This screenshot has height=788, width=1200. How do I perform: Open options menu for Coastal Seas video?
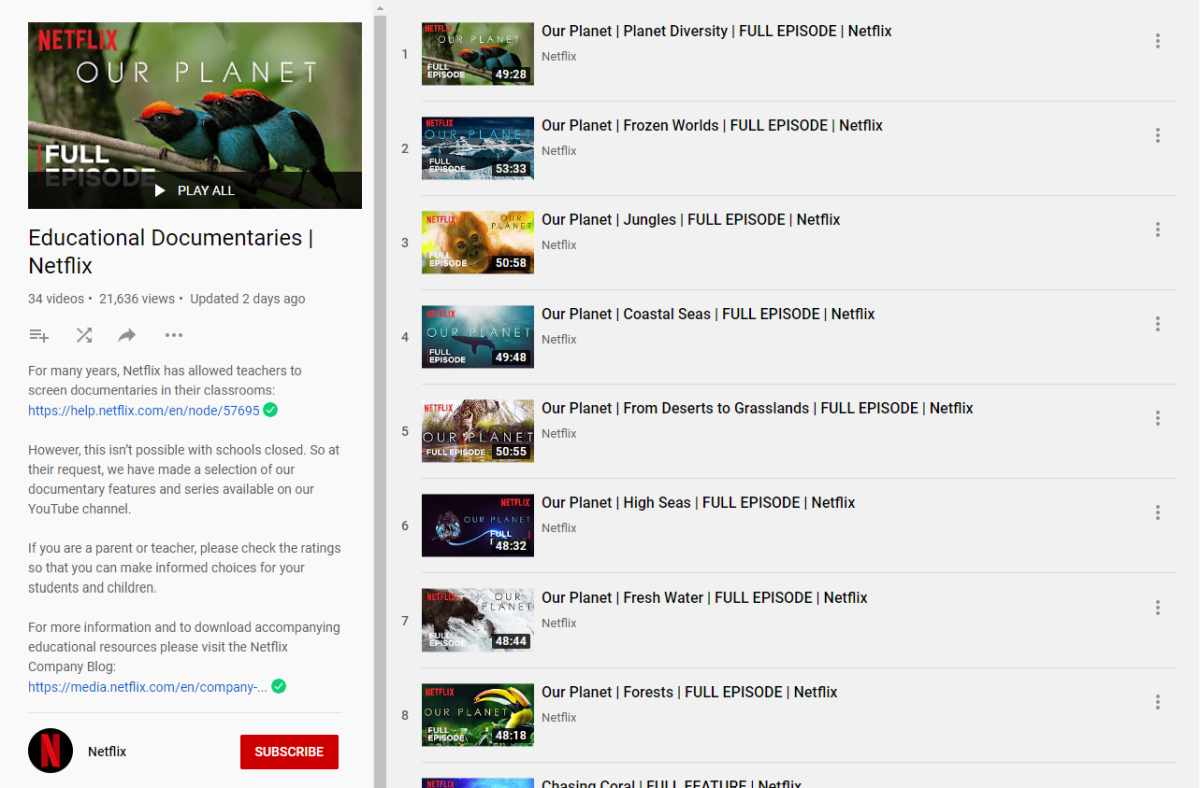1157,323
